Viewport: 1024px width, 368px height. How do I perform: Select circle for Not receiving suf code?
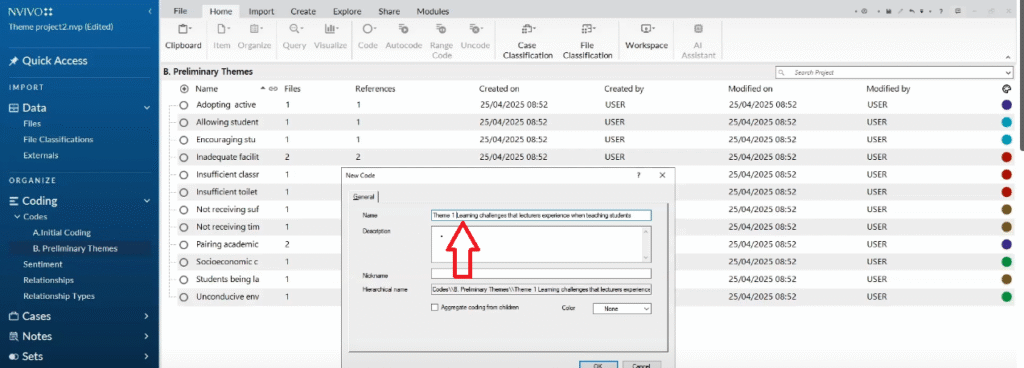[184, 209]
